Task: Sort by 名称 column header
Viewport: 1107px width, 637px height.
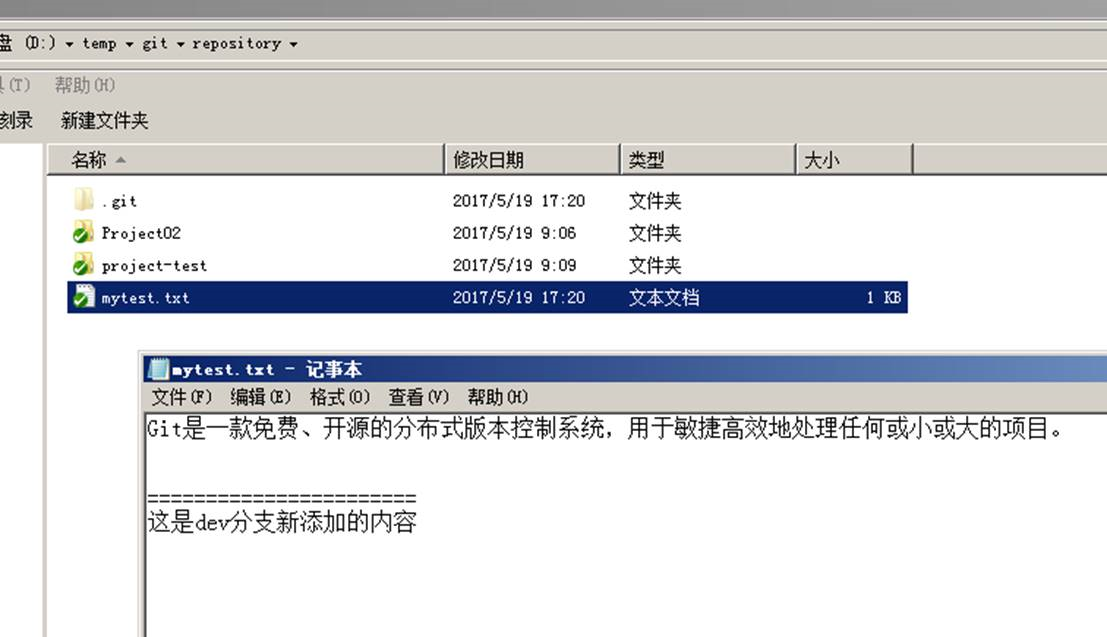Action: [246, 160]
